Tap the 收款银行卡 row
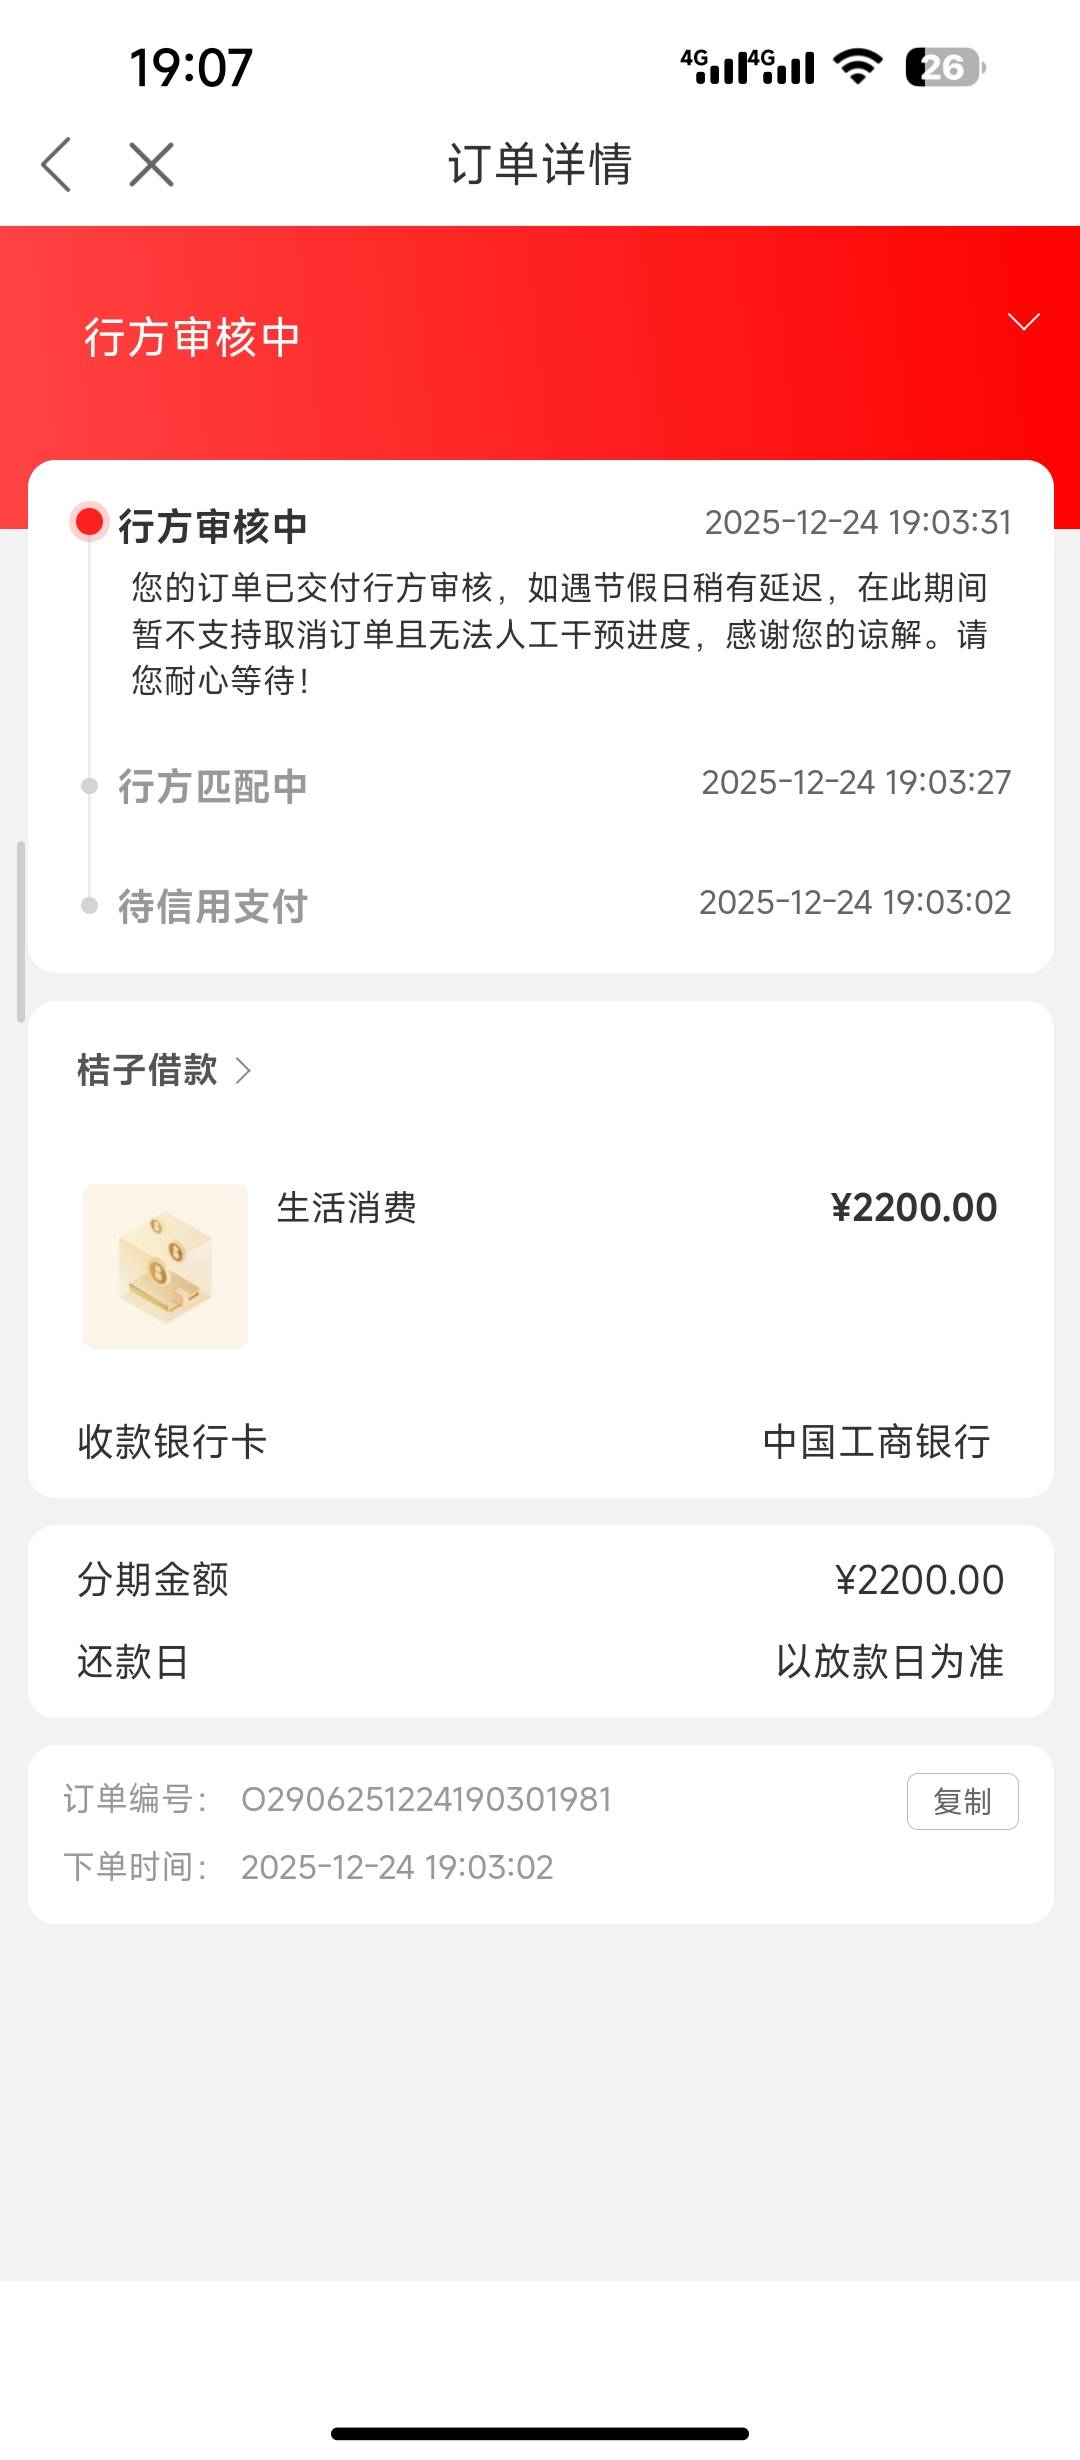The width and height of the screenshot is (1080, 2460). (540, 1442)
